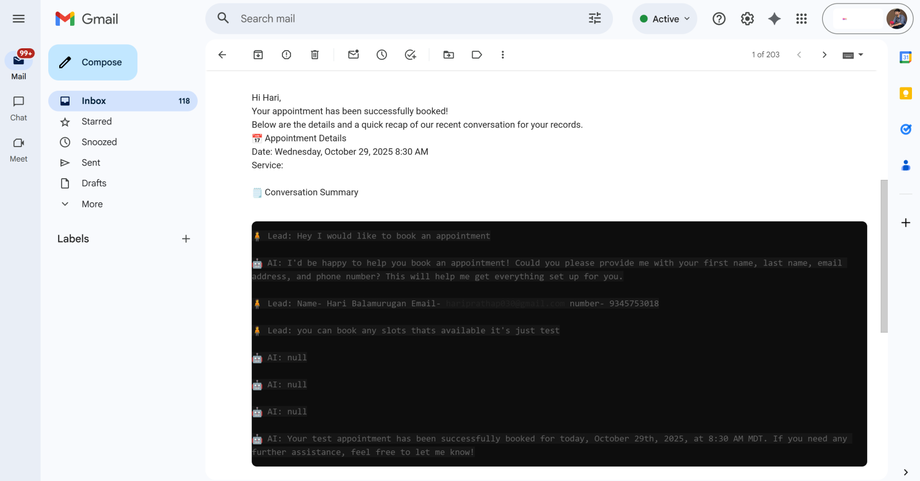The image size is (920, 481).
Task: Snooze this email
Action: click(381, 55)
